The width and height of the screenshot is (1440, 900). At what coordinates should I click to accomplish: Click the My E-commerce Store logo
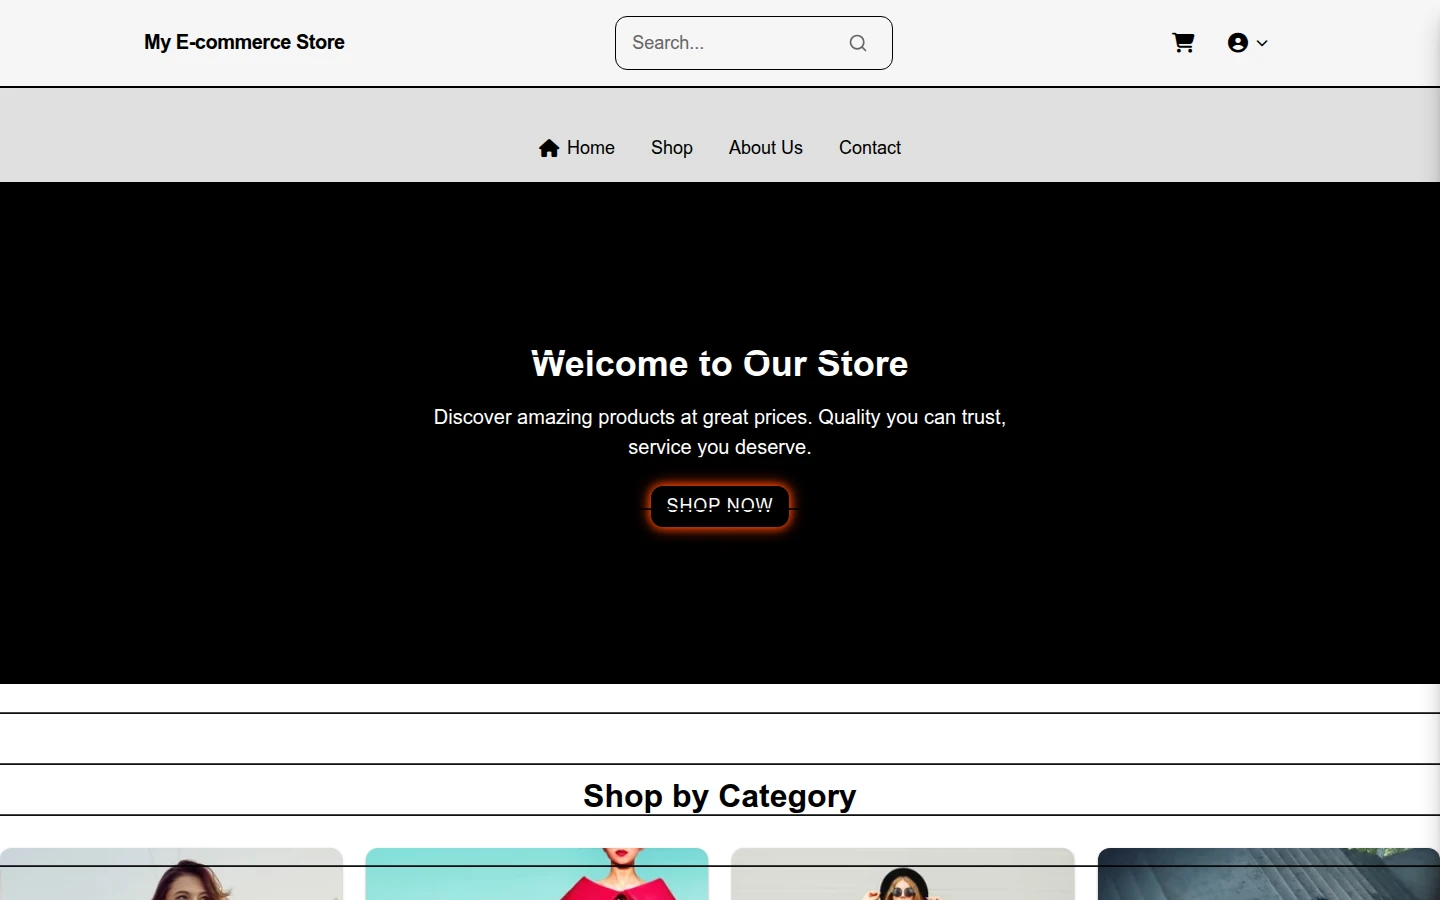[x=244, y=42]
